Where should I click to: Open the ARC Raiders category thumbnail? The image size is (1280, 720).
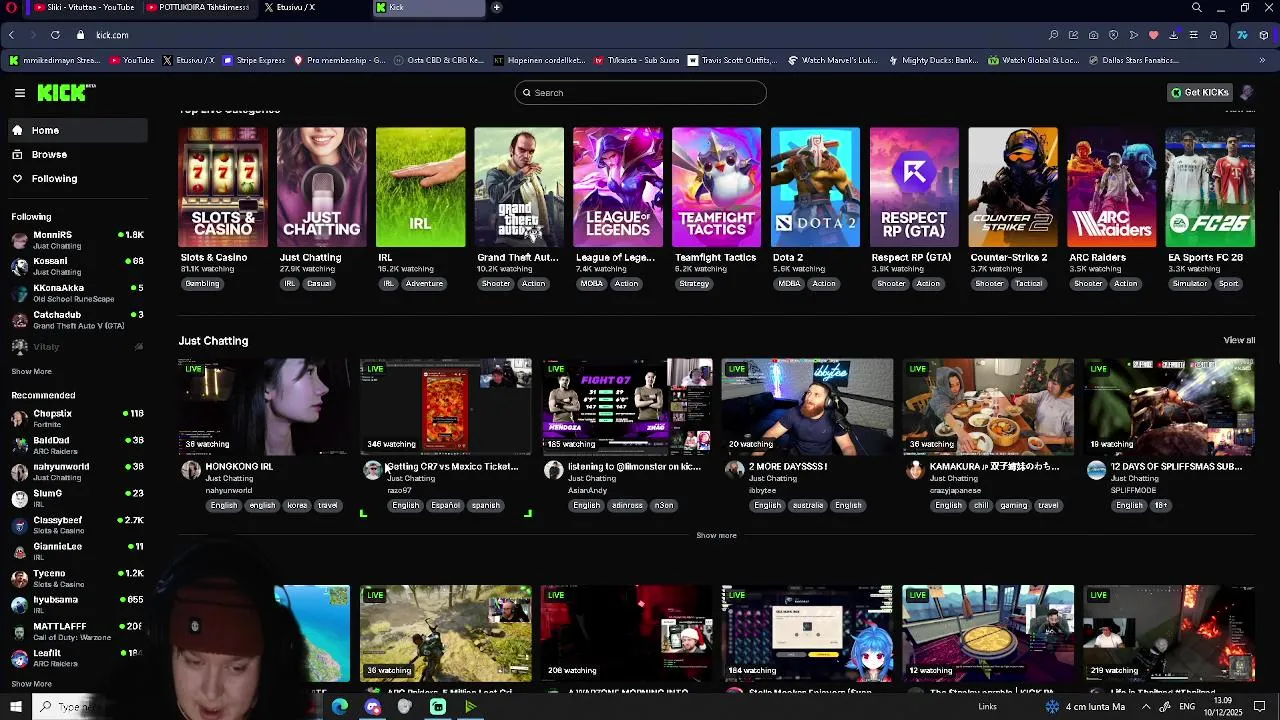1112,187
